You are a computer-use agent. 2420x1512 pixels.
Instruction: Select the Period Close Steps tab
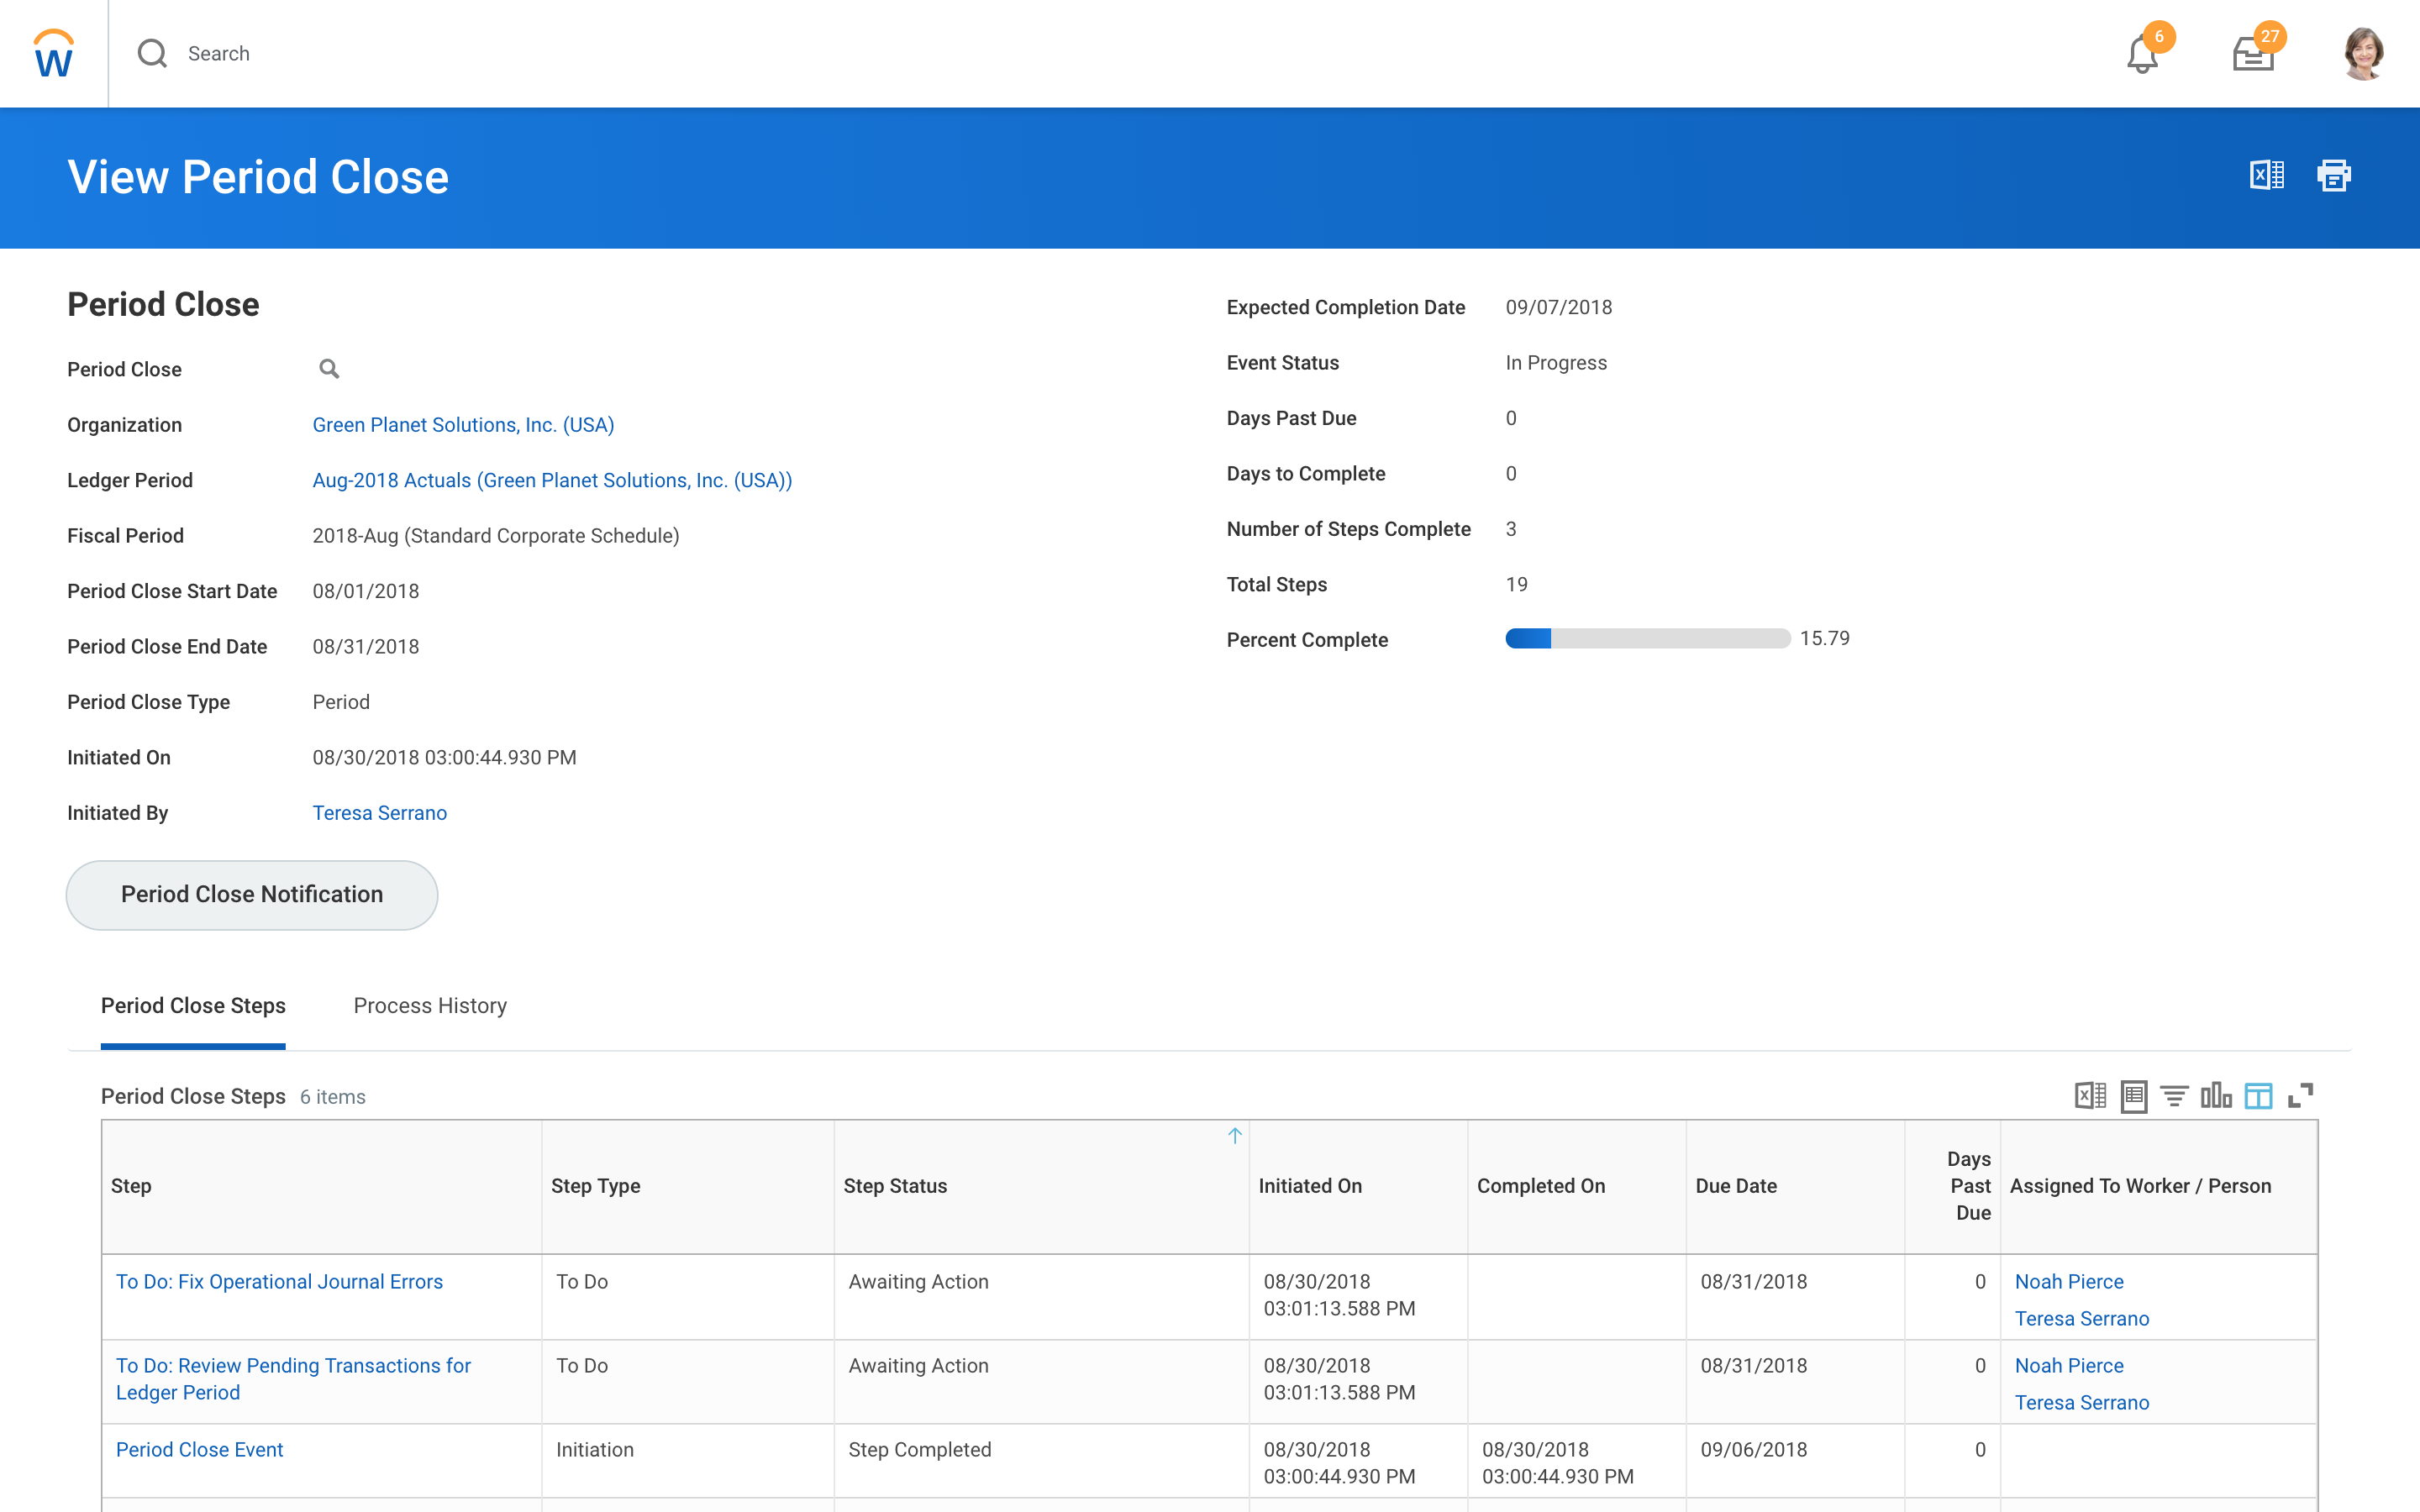pos(193,1006)
